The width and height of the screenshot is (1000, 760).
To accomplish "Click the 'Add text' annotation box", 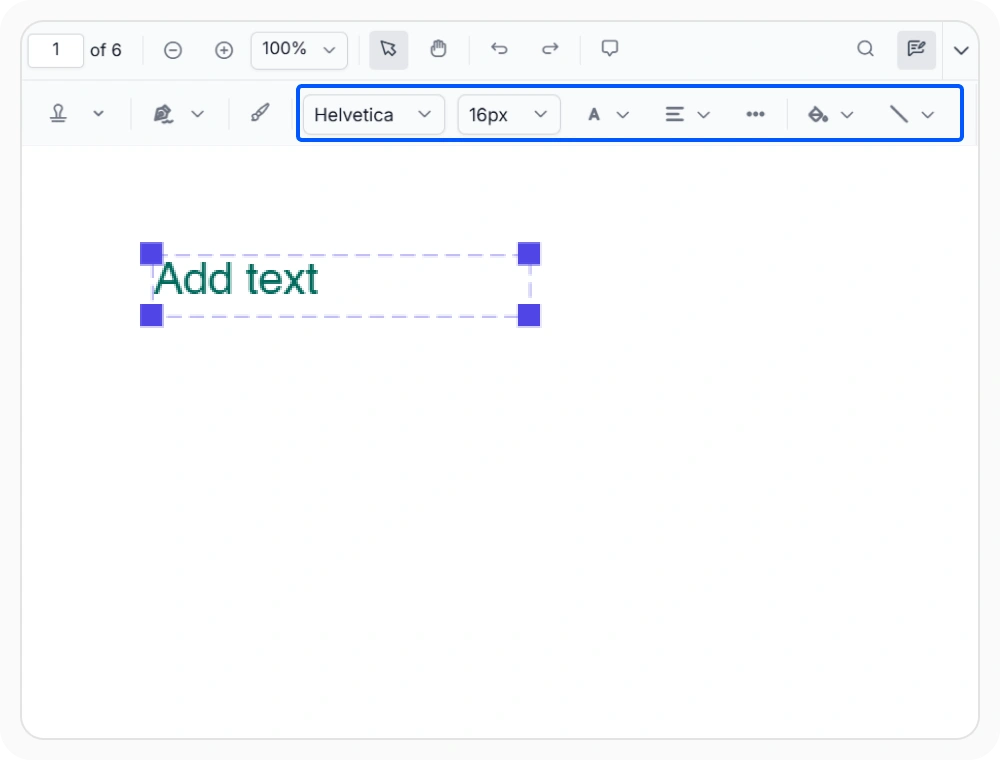I will pyautogui.click(x=340, y=284).
